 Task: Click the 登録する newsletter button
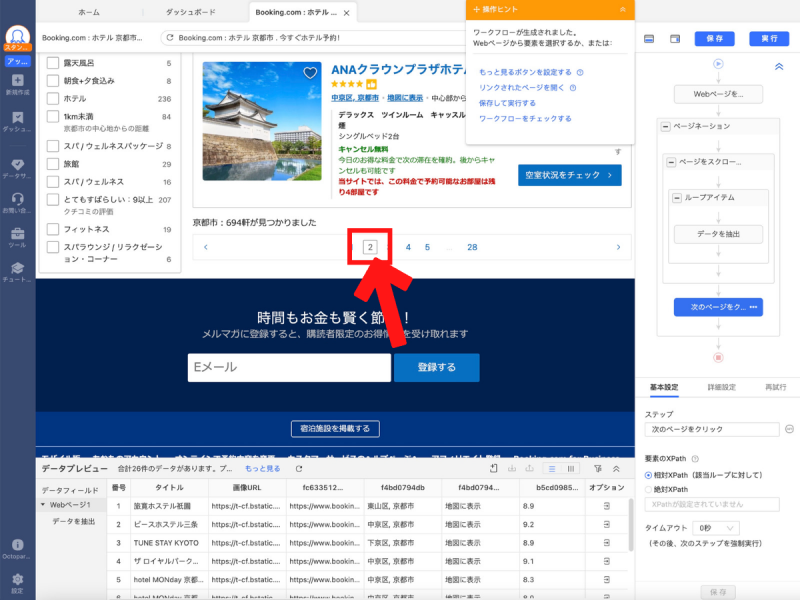coord(437,367)
